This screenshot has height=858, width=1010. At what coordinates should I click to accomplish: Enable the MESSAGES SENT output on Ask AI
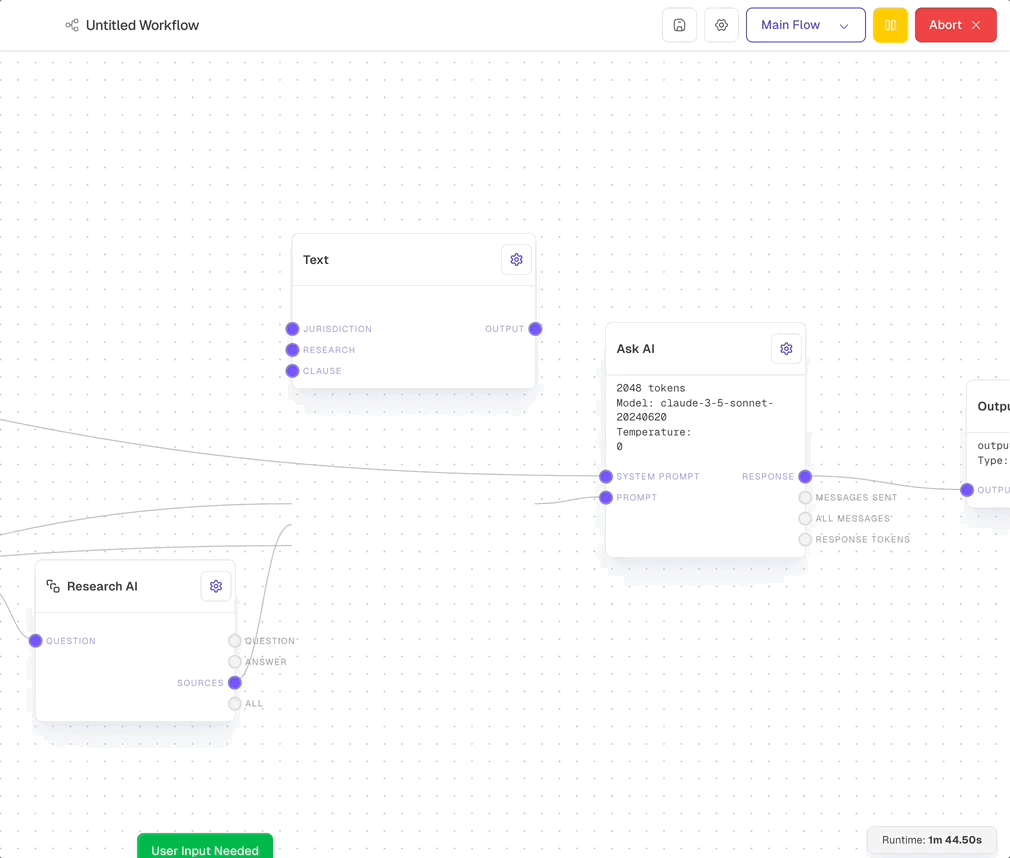click(x=805, y=497)
